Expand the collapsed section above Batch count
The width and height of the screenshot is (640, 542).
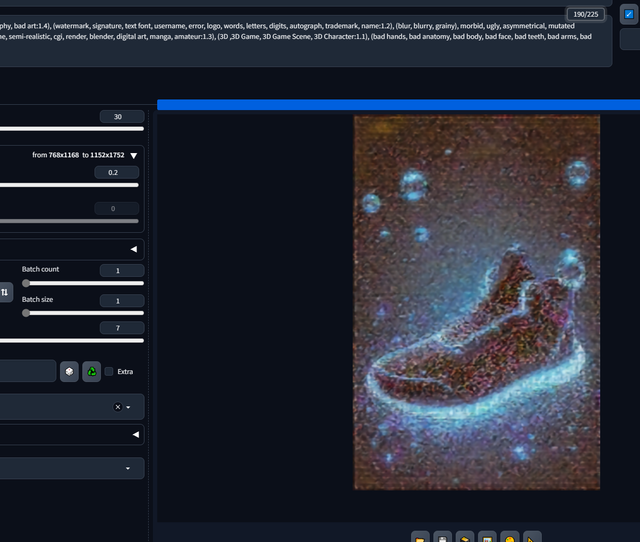coord(133,249)
